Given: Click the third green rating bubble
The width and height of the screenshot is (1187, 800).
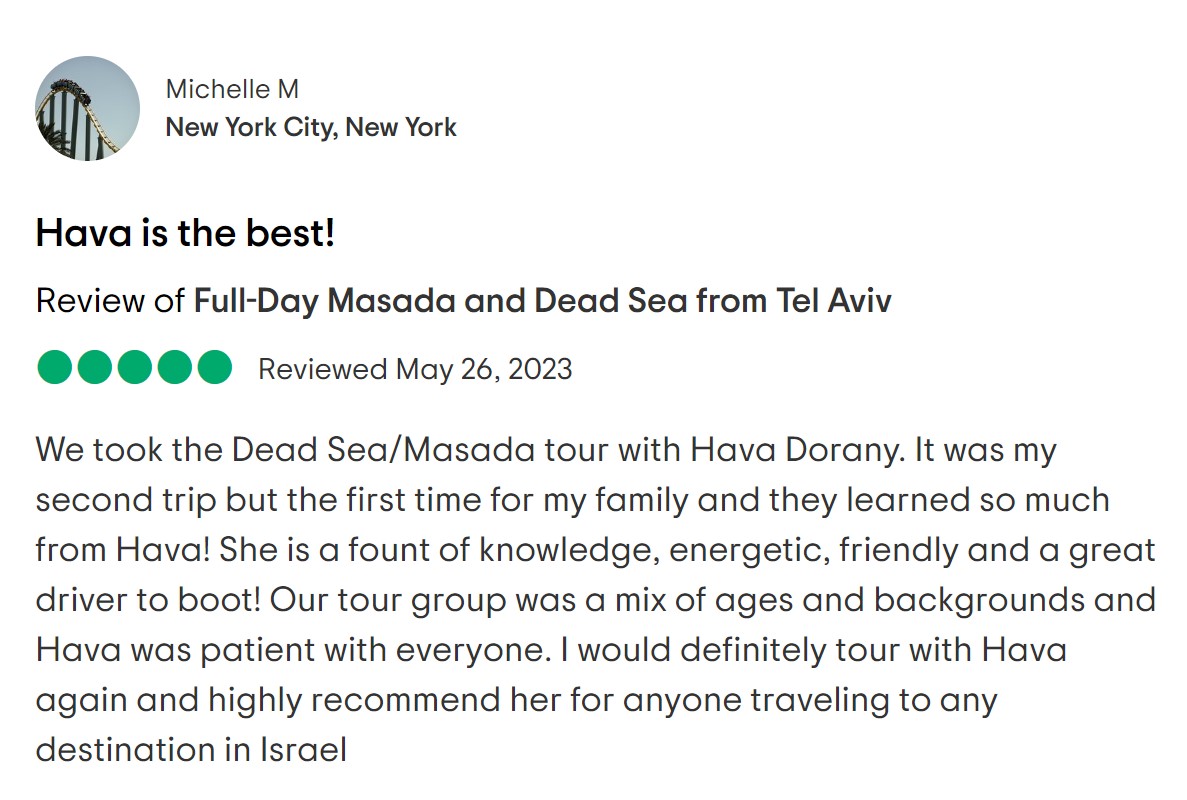Looking at the screenshot, I should (x=135, y=367).
